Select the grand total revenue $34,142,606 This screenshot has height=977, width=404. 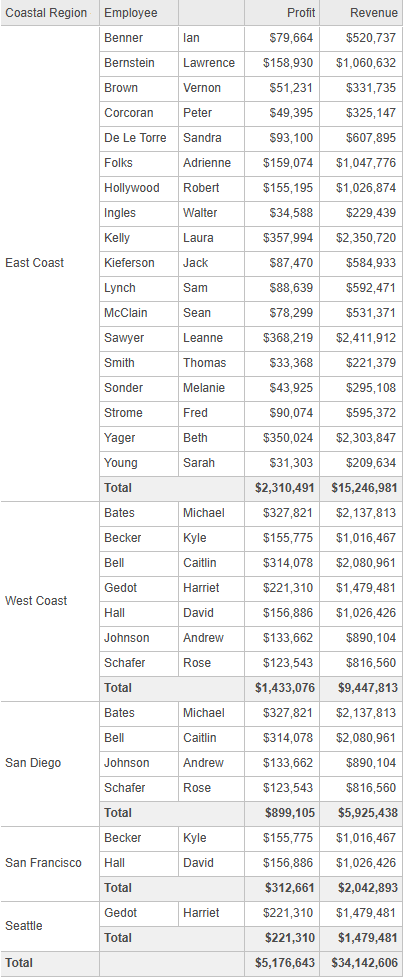(x=361, y=963)
